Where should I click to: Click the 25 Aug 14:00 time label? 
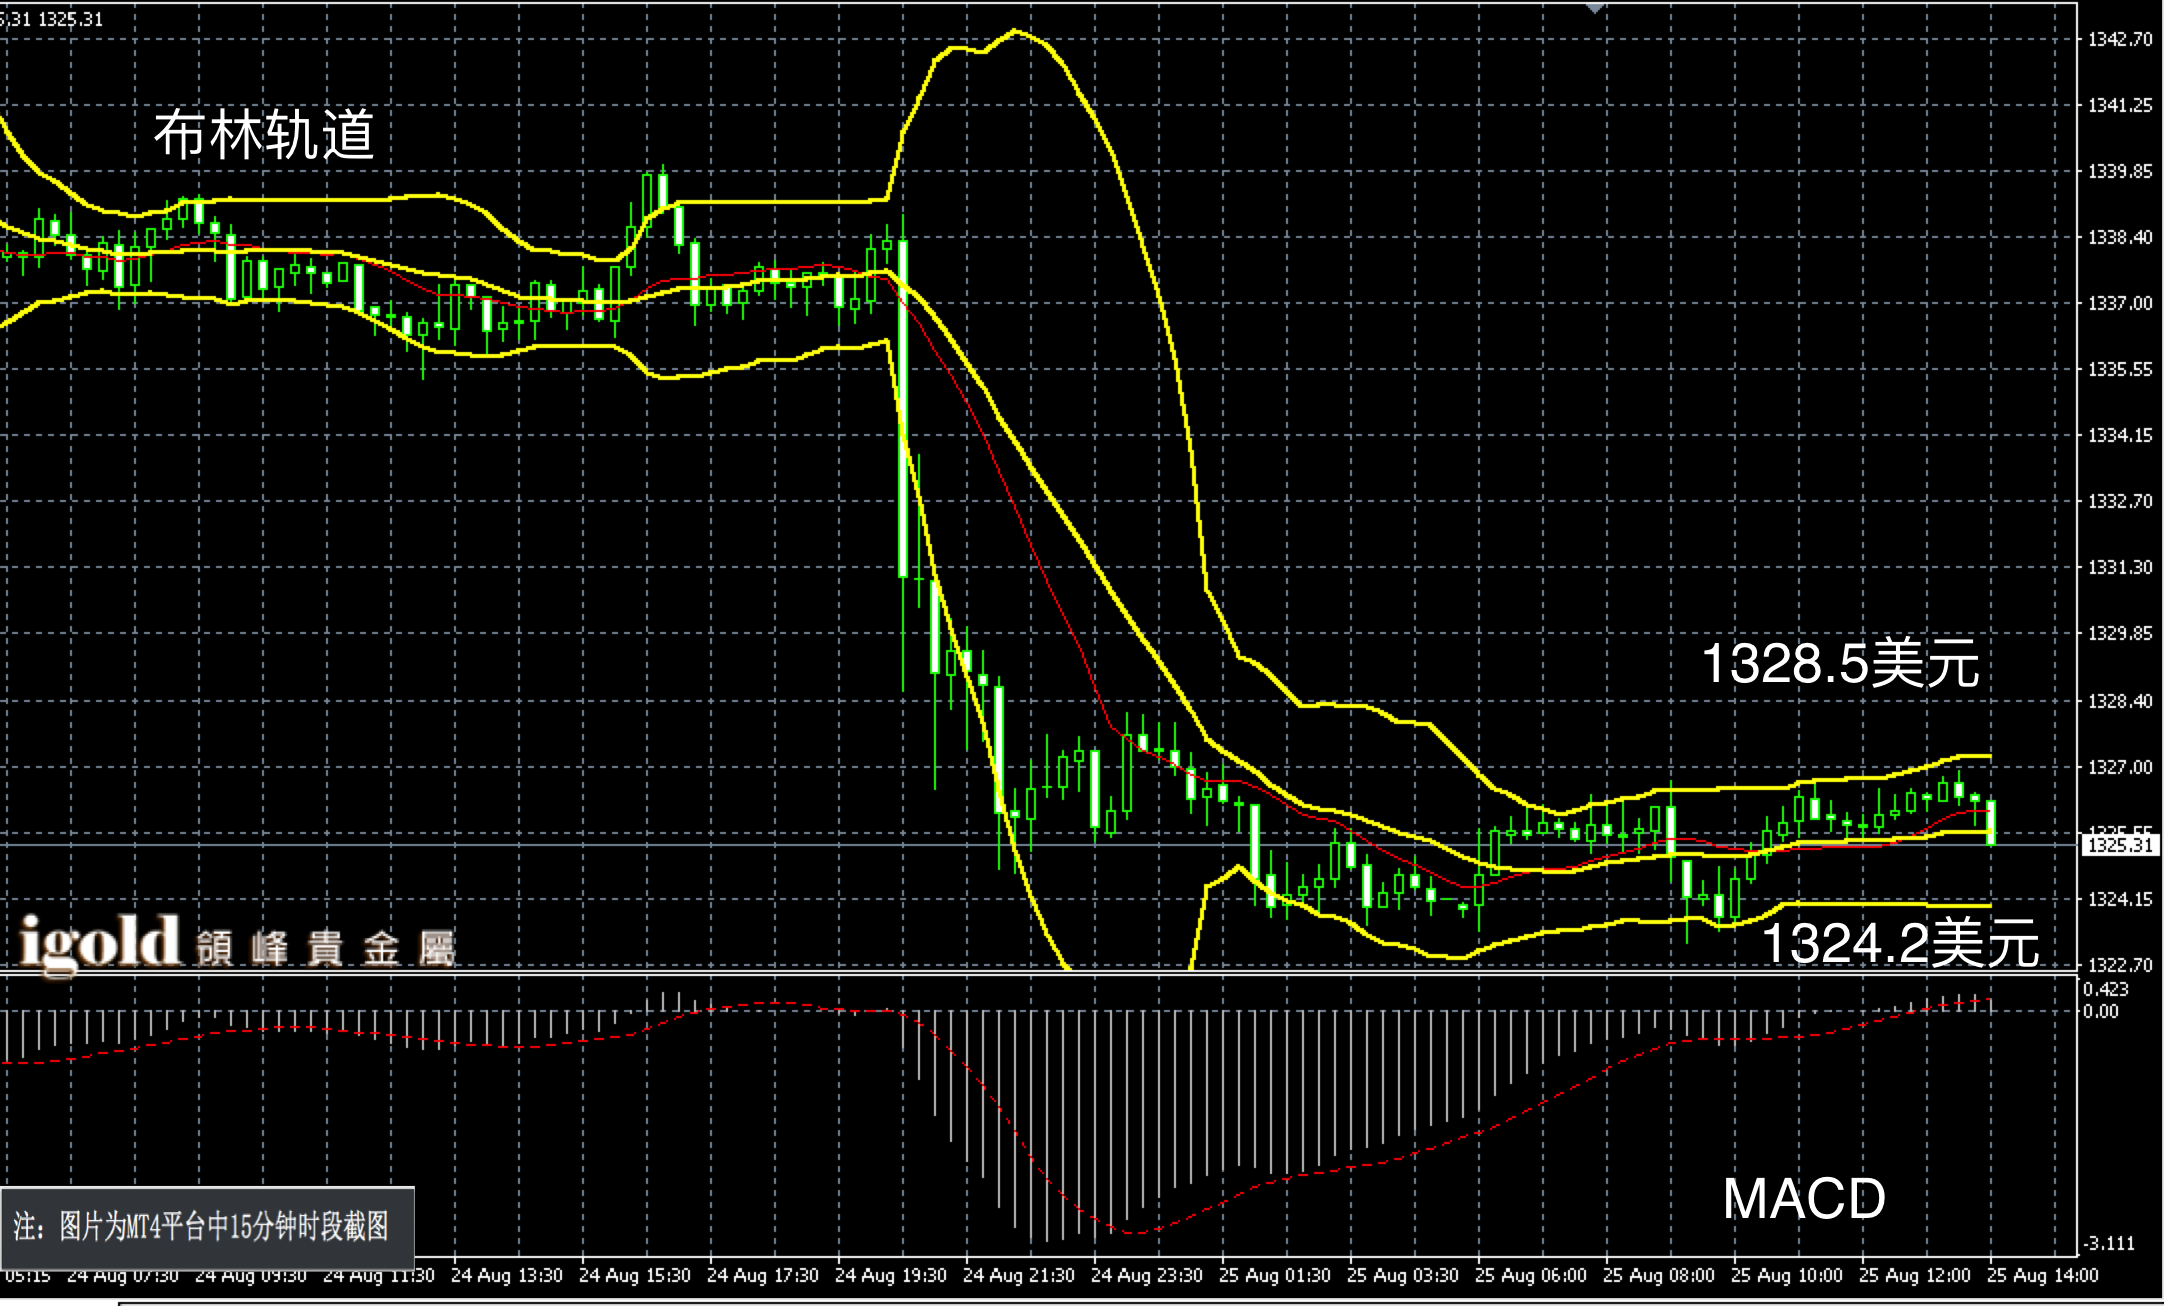pyautogui.click(x=2042, y=1275)
